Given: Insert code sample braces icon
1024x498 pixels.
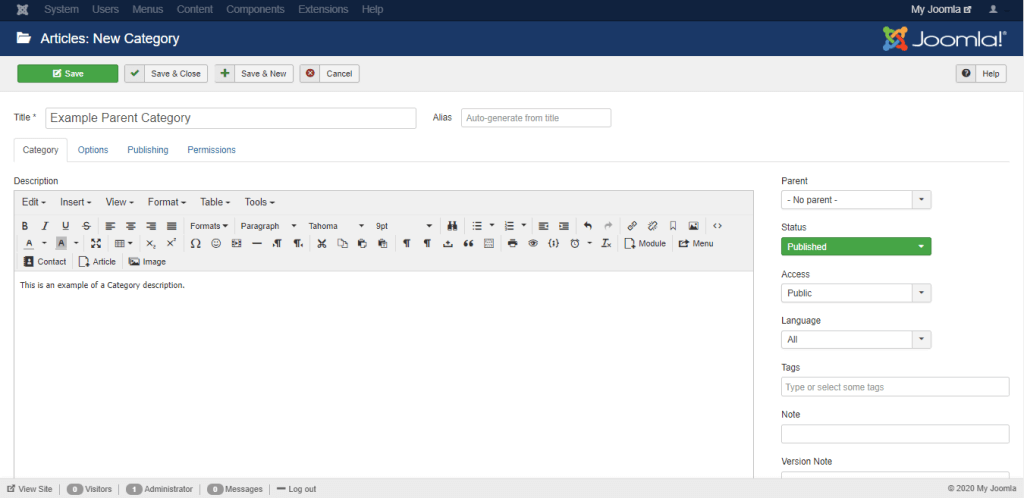Looking at the screenshot, I should pos(553,243).
